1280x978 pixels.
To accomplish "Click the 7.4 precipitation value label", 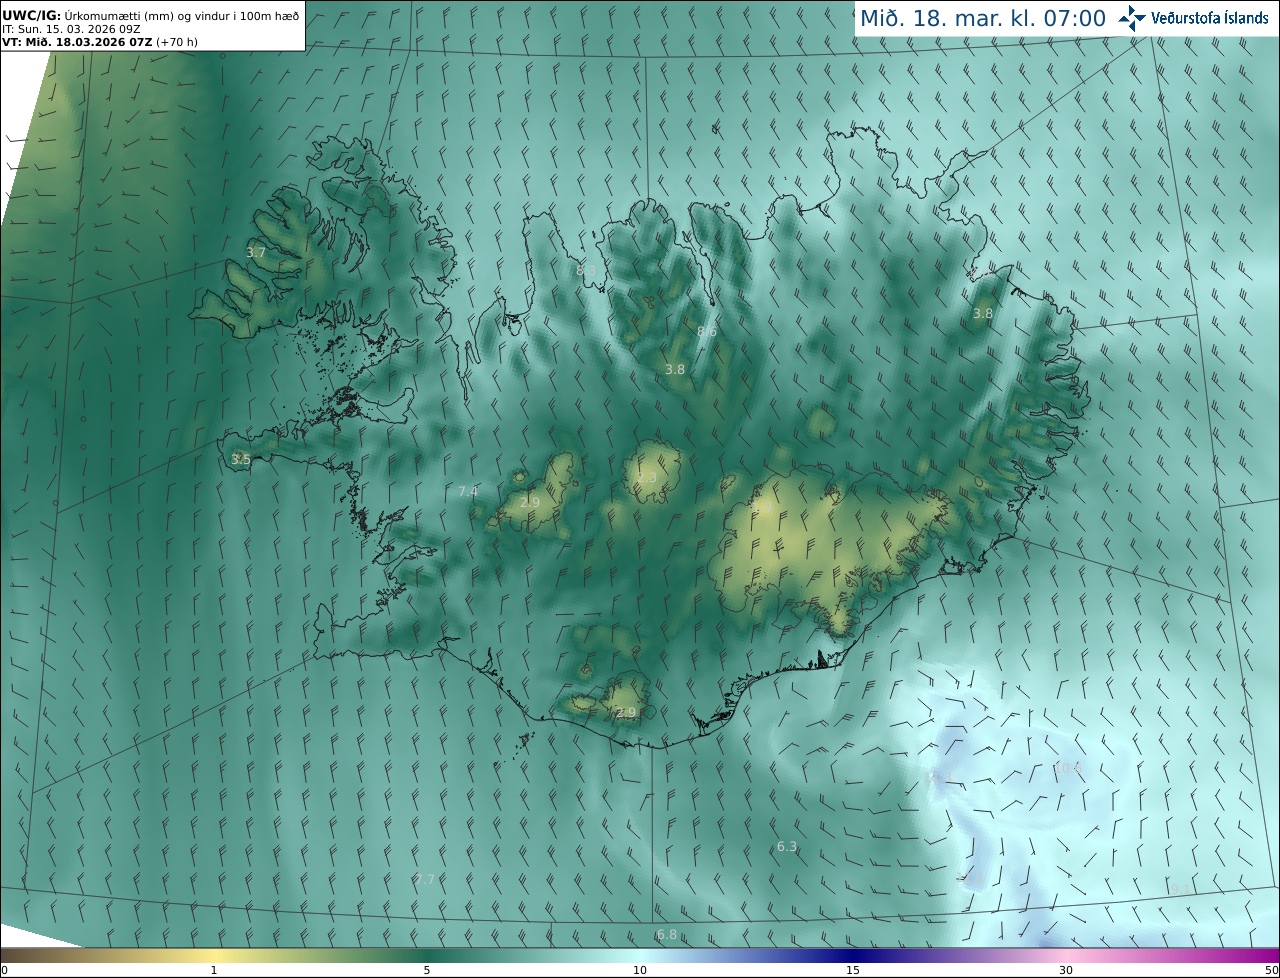I will (468, 491).
